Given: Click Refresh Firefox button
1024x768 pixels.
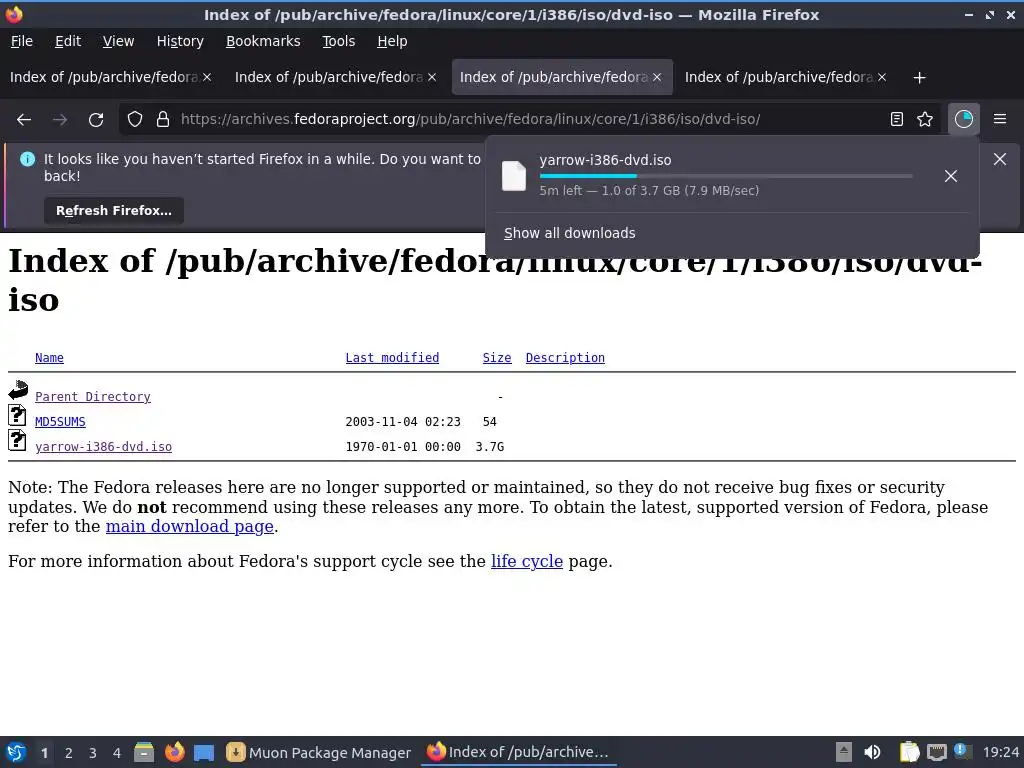Looking at the screenshot, I should click(114, 211).
